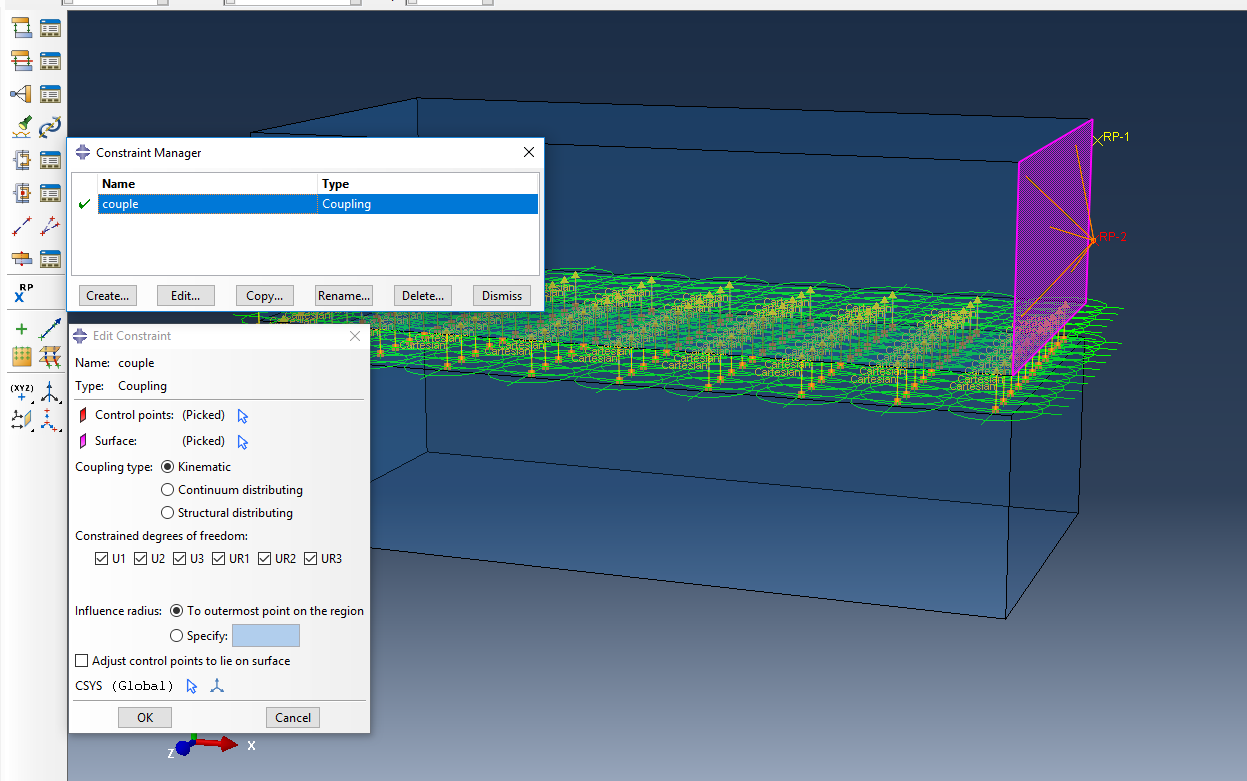Viewport: 1247px width, 781px height.
Task: Select the Create Interaction tool
Action: click(21, 28)
